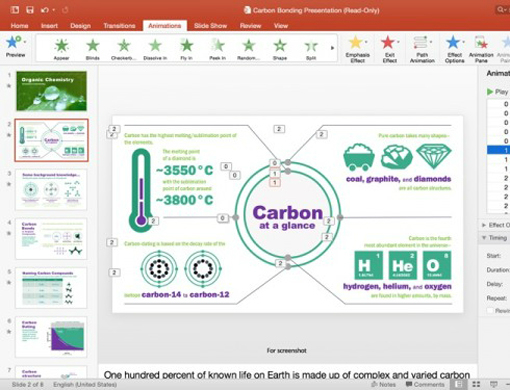Image resolution: width=510 pixels, height=390 pixels.
Task: Click the Play button in Animations pane
Action: (498, 92)
